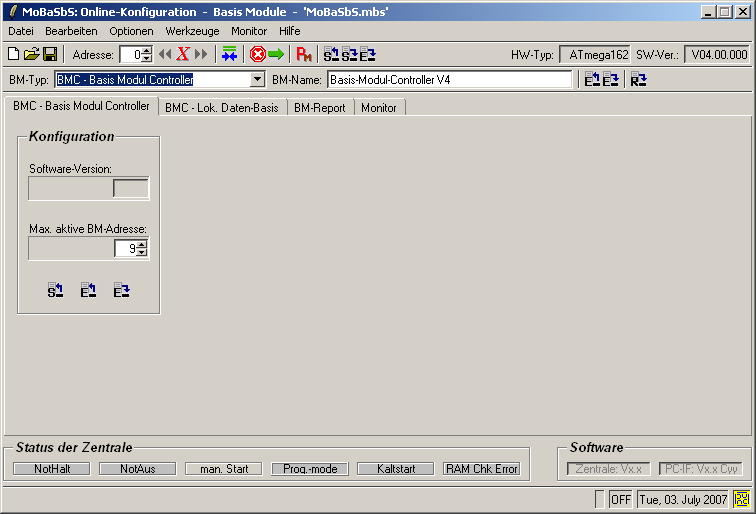Click the blue and green arrows toolbar icon

click(x=230, y=54)
